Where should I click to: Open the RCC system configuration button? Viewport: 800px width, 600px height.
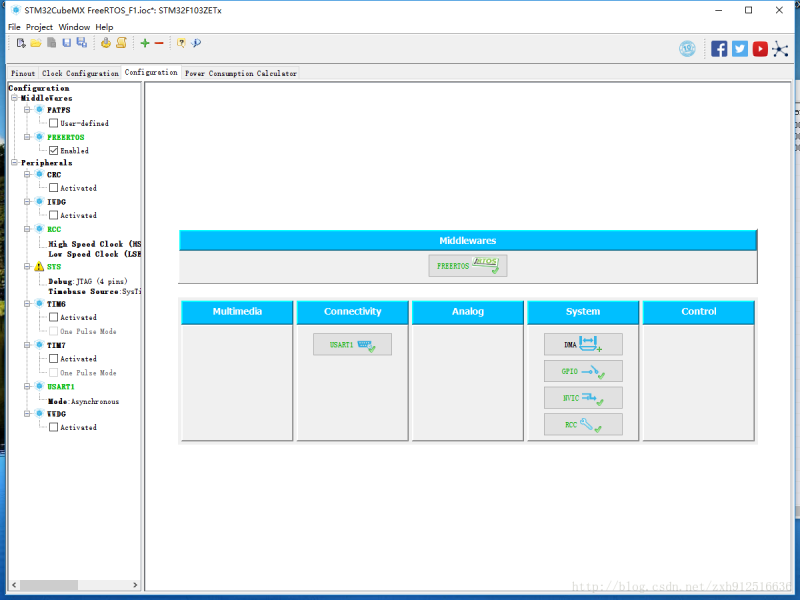(x=583, y=424)
